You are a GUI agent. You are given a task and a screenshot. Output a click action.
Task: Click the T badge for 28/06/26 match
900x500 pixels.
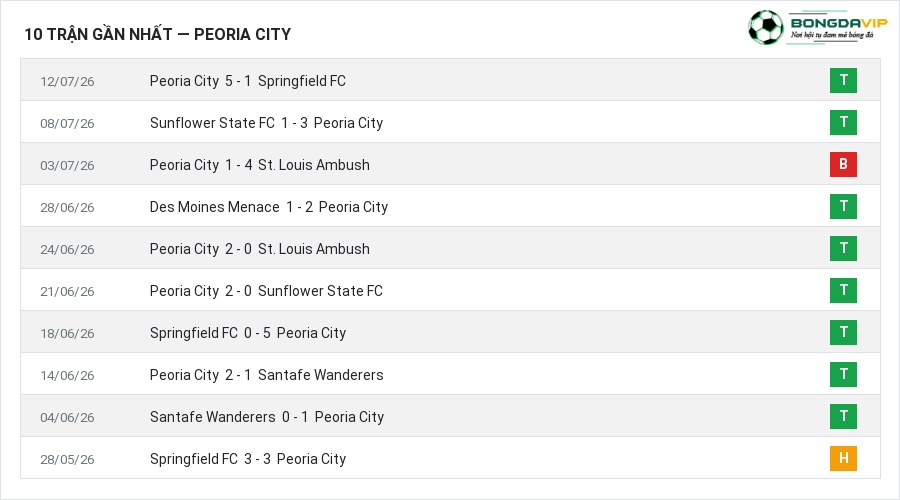click(843, 206)
